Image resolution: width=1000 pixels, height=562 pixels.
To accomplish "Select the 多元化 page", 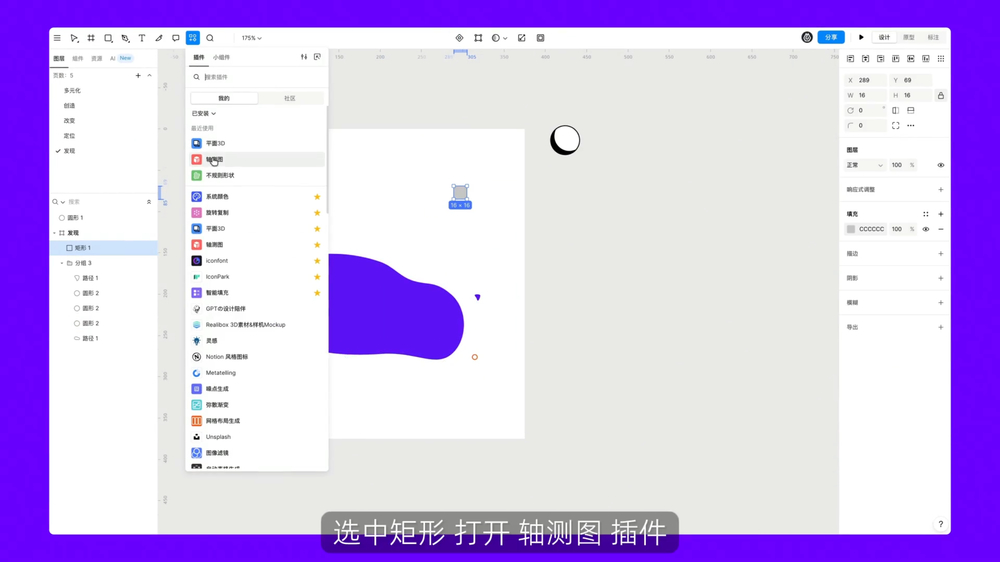I will [x=72, y=91].
